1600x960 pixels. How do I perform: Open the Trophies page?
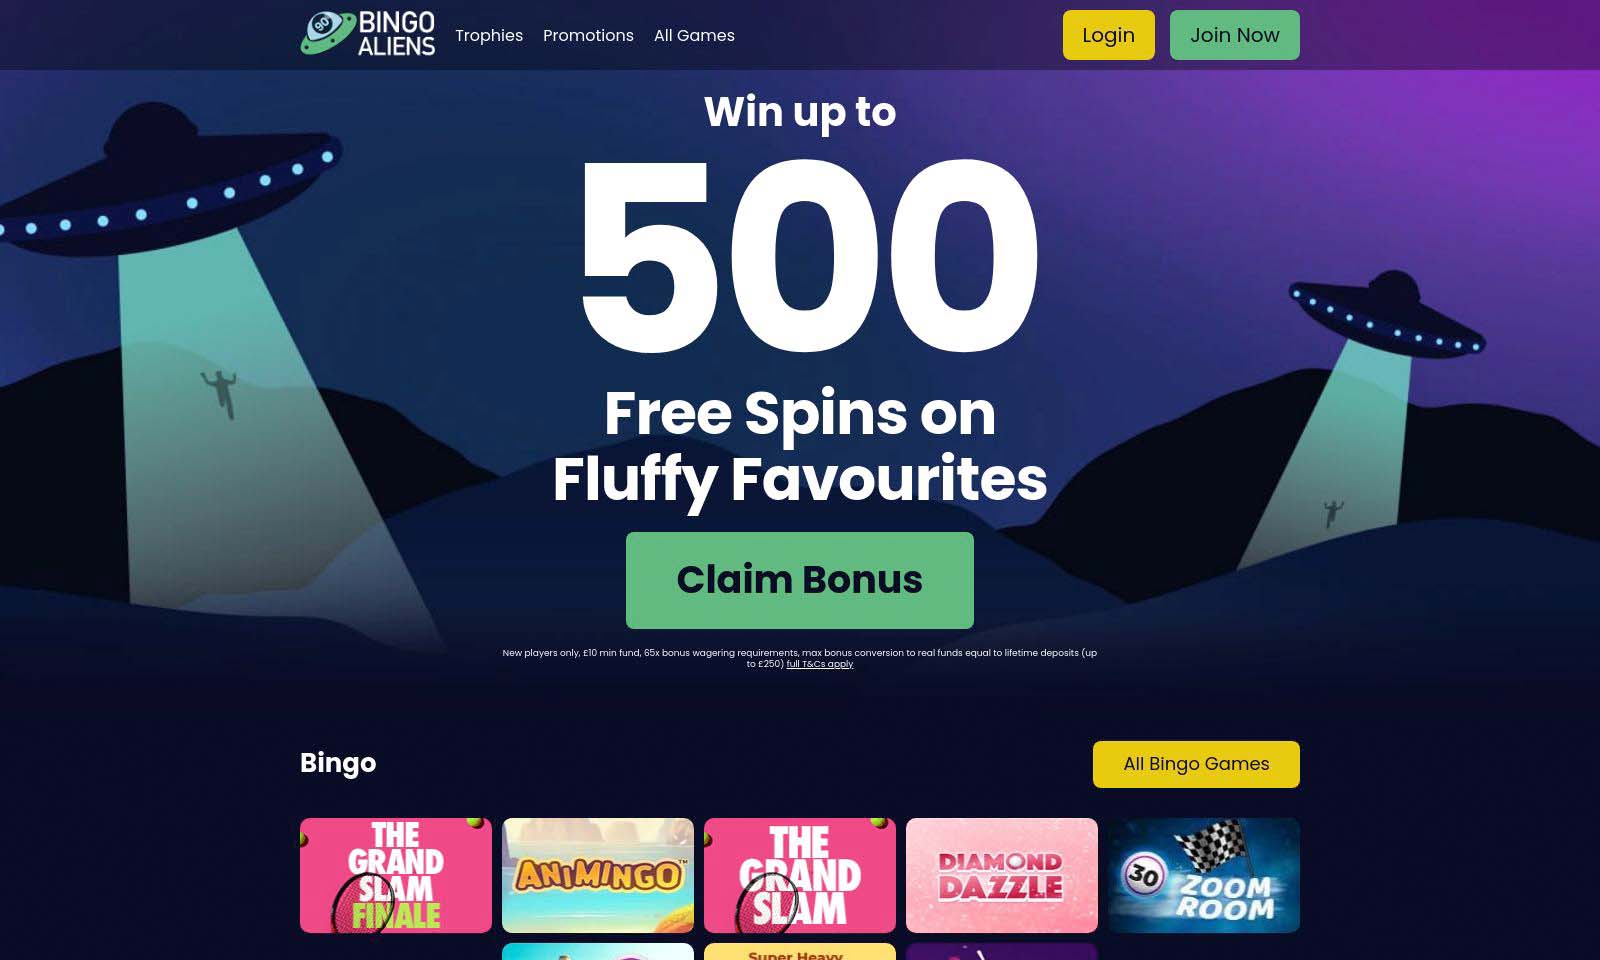(489, 35)
